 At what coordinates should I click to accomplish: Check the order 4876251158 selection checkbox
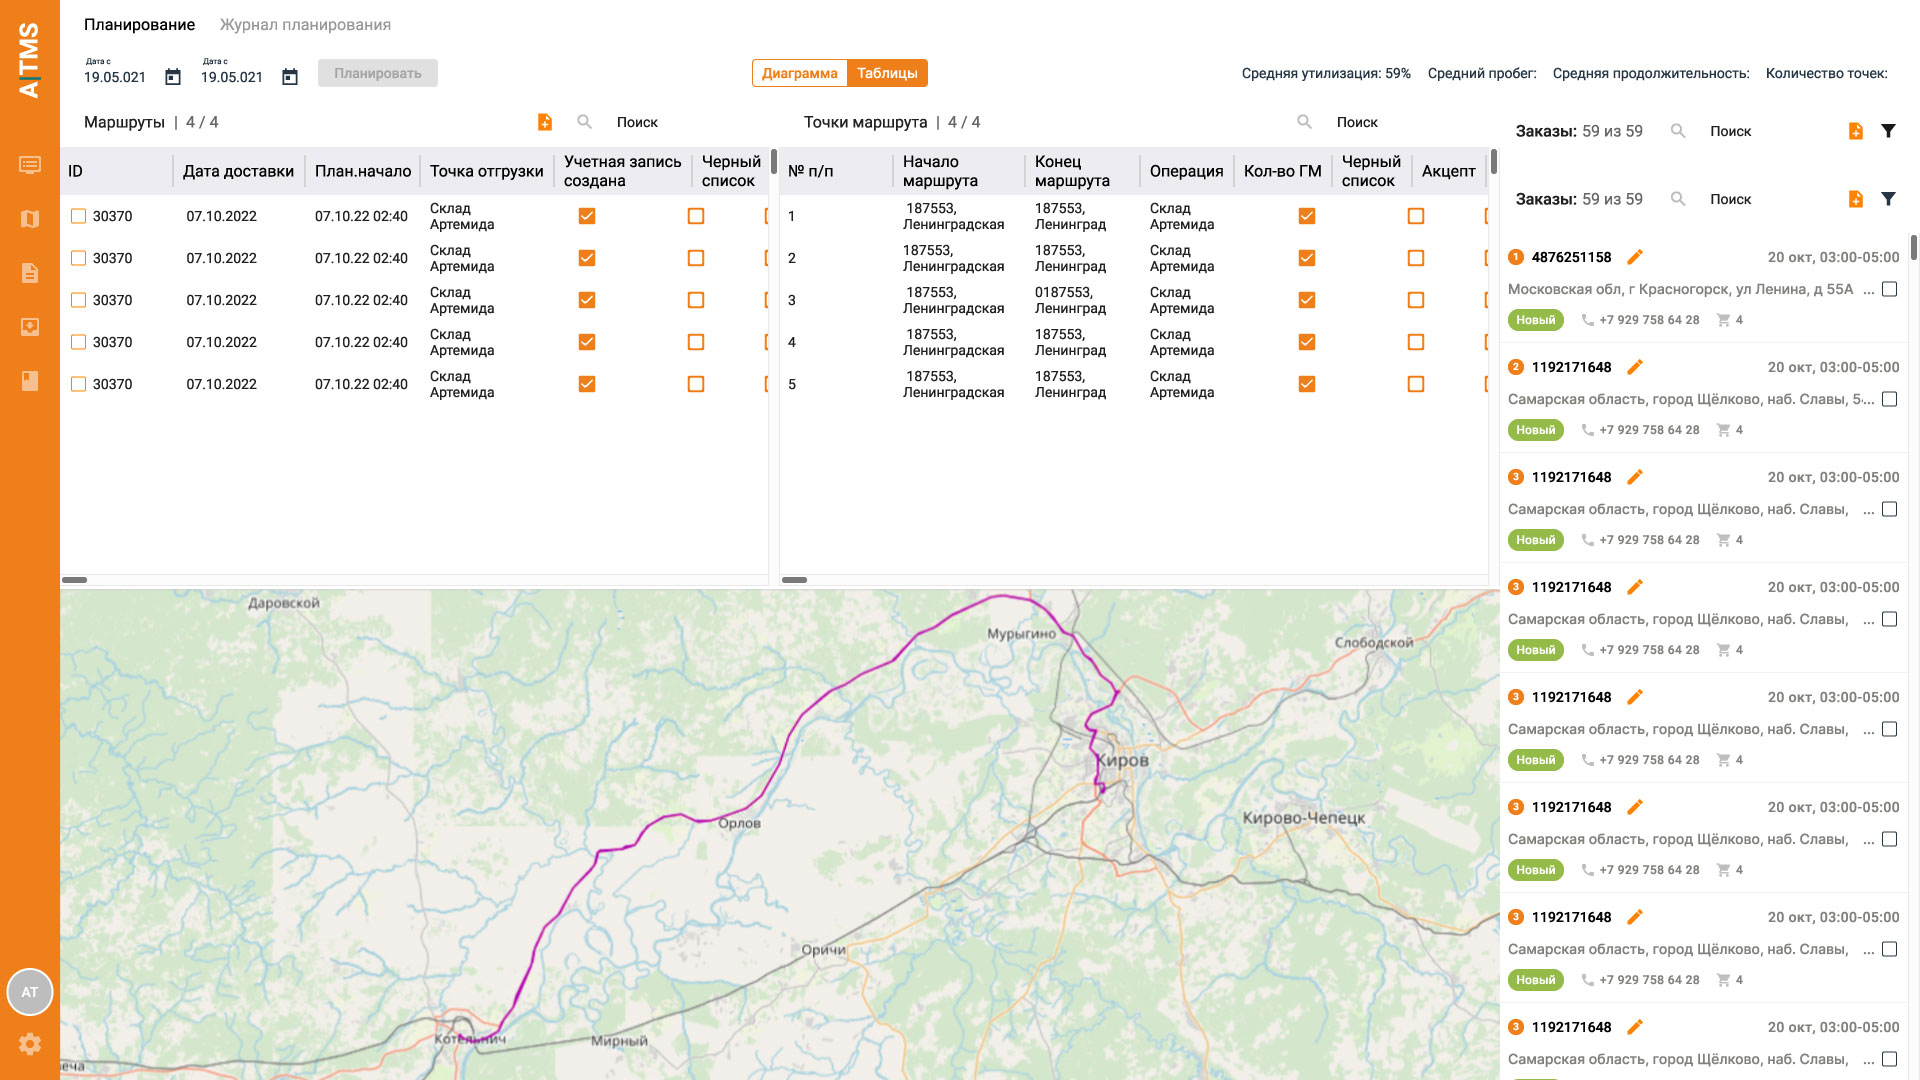tap(1889, 289)
